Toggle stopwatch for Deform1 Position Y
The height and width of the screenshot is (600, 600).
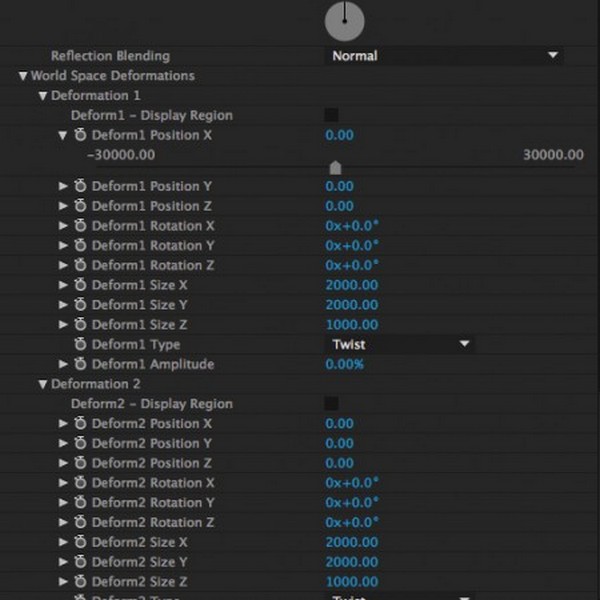pos(80,186)
